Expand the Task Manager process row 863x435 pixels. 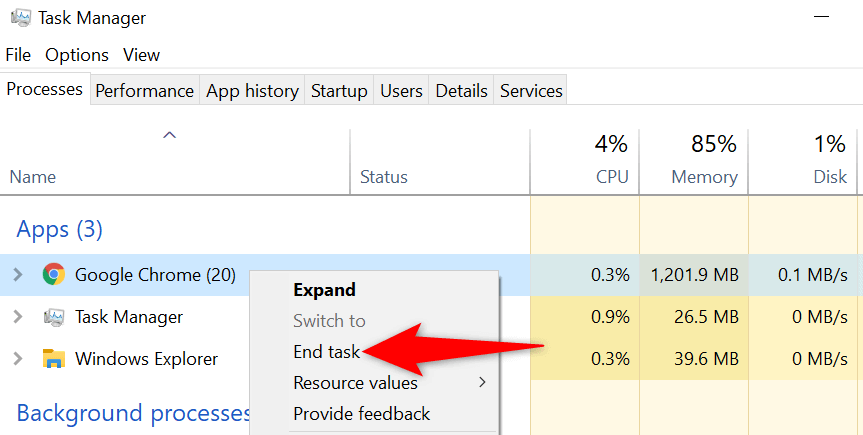point(17,317)
